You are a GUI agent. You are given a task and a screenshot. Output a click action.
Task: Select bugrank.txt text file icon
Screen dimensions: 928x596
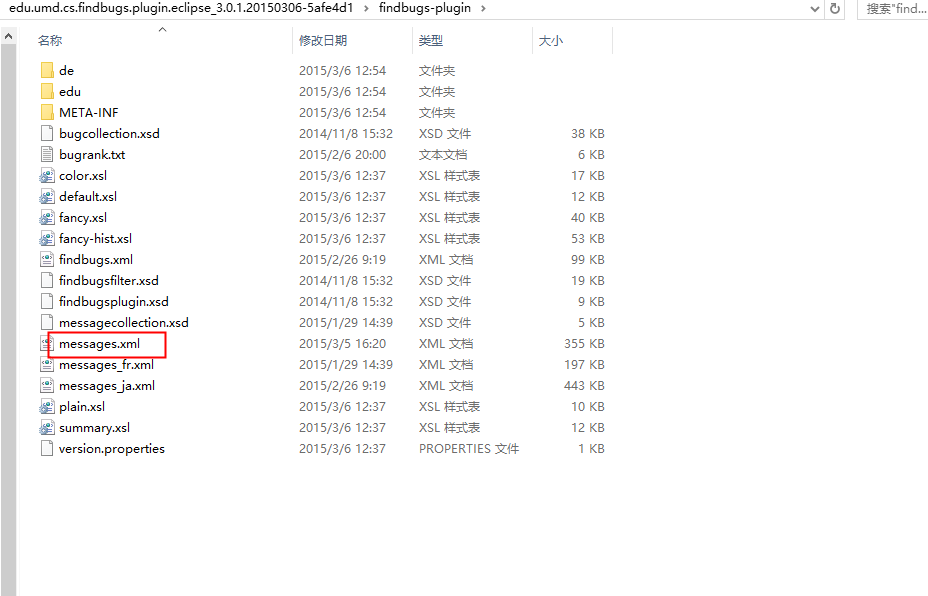[x=47, y=154]
